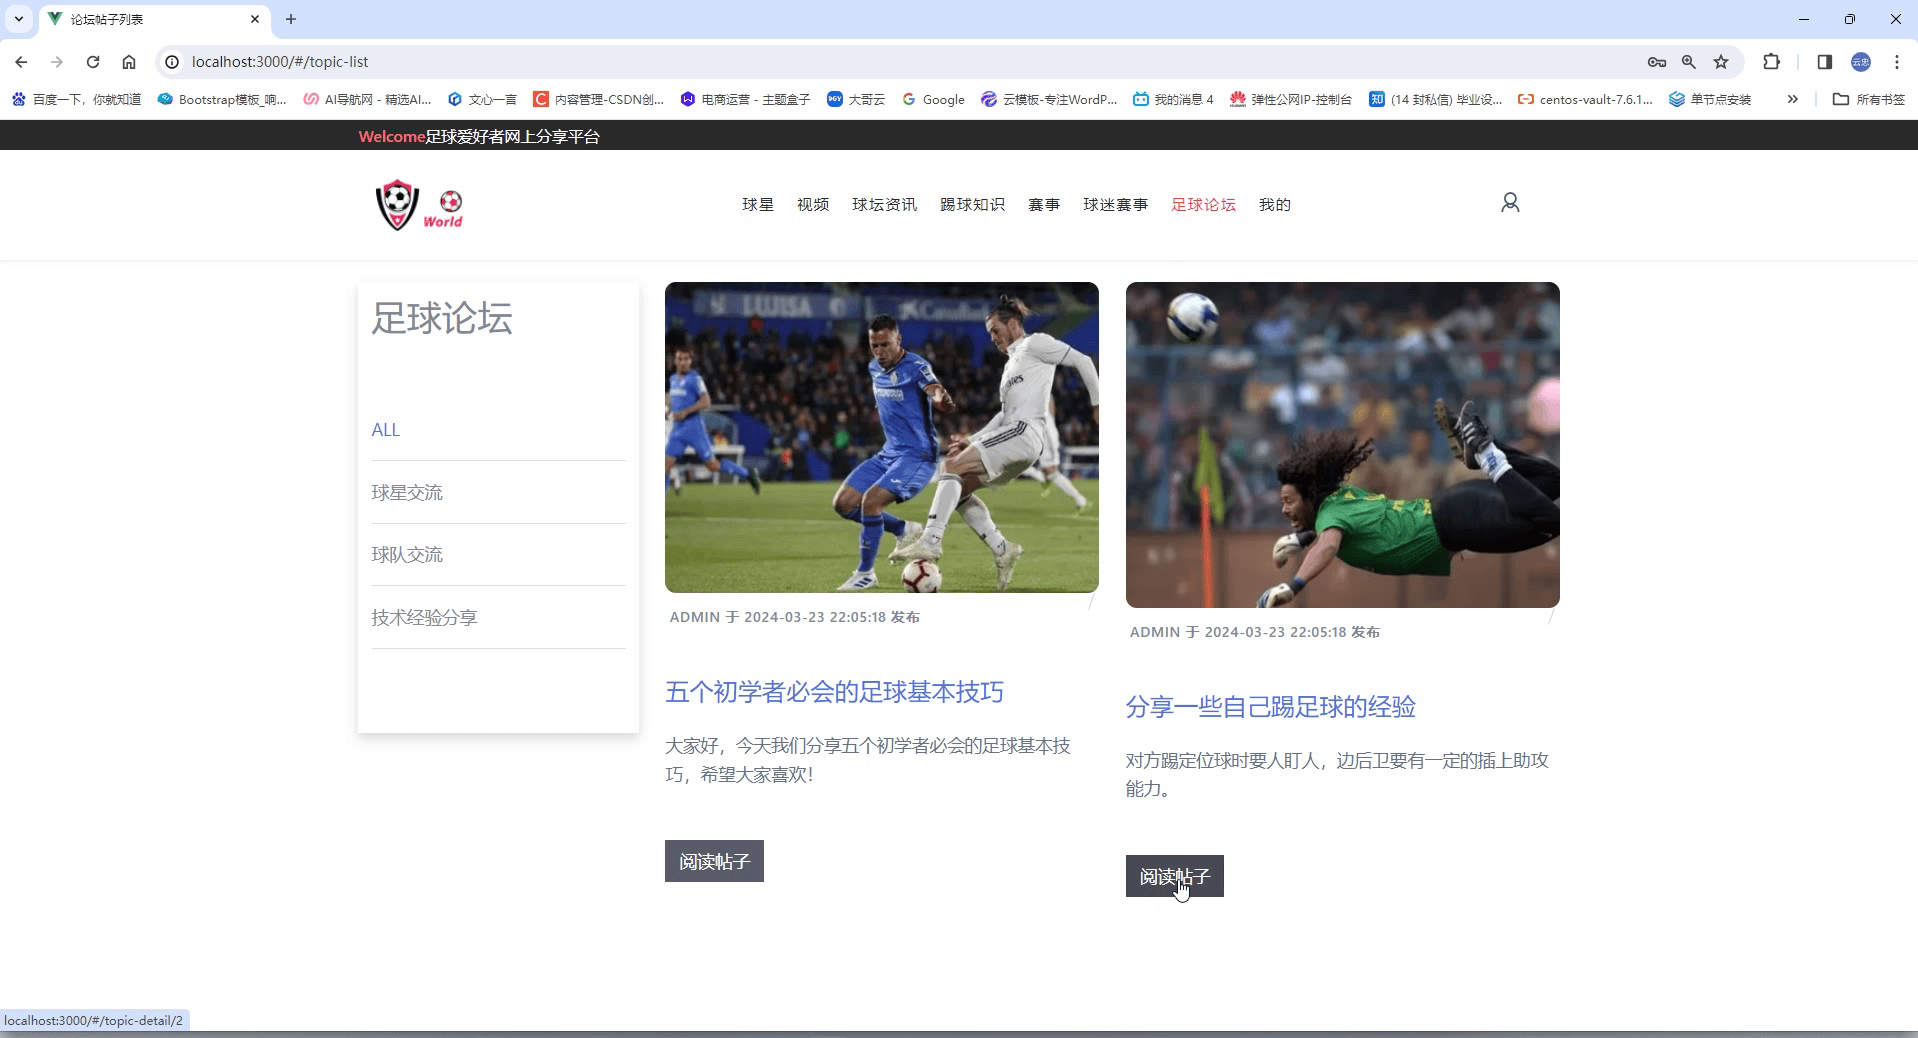Open the post 分享一些自己踢足球的经验
Screen dimensions: 1918x1038
click(x=1270, y=707)
